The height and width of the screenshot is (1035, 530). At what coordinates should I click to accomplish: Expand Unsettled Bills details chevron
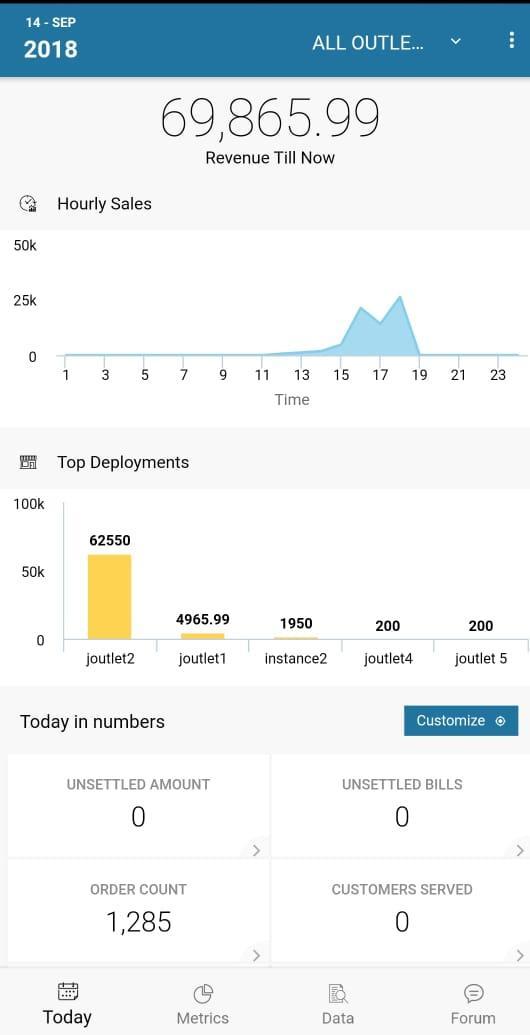click(520, 850)
